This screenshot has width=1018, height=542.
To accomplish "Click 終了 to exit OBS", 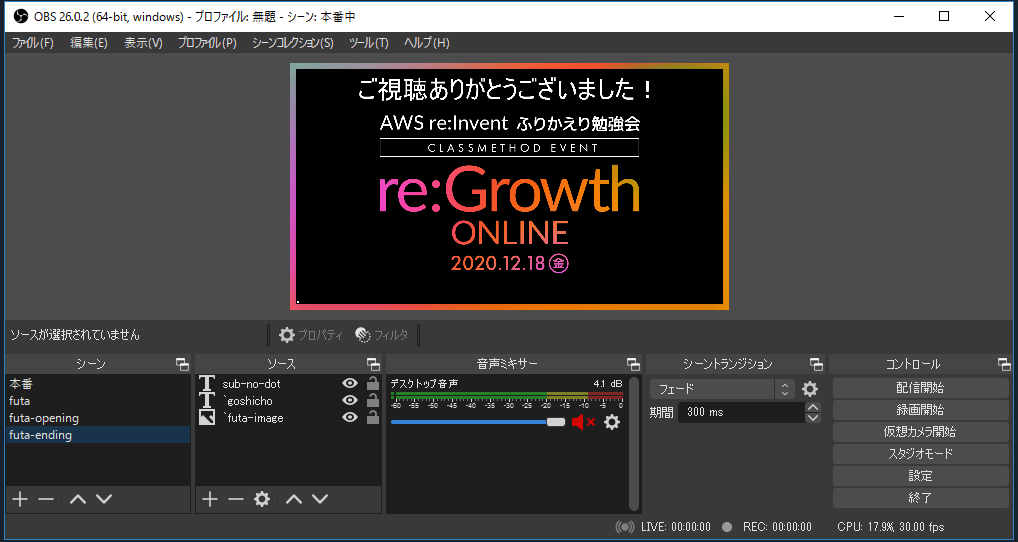I will [920, 499].
